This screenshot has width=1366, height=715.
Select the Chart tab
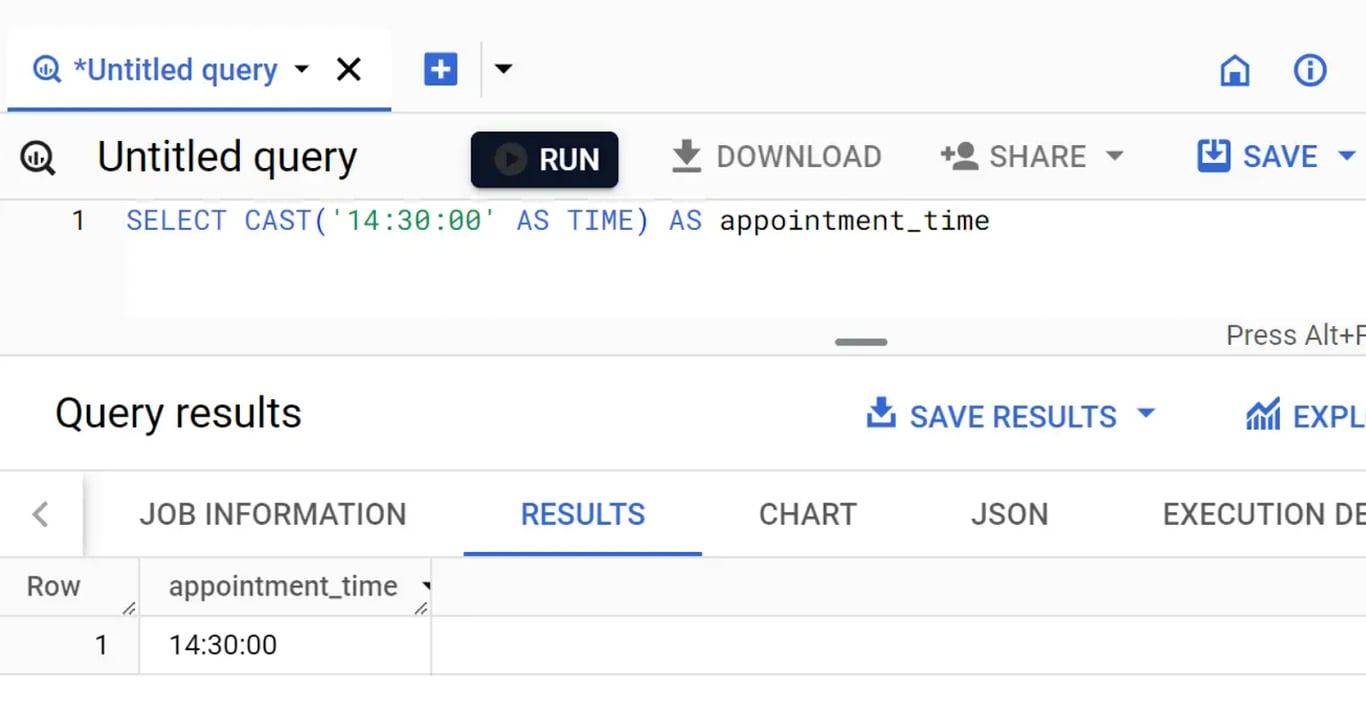click(808, 514)
